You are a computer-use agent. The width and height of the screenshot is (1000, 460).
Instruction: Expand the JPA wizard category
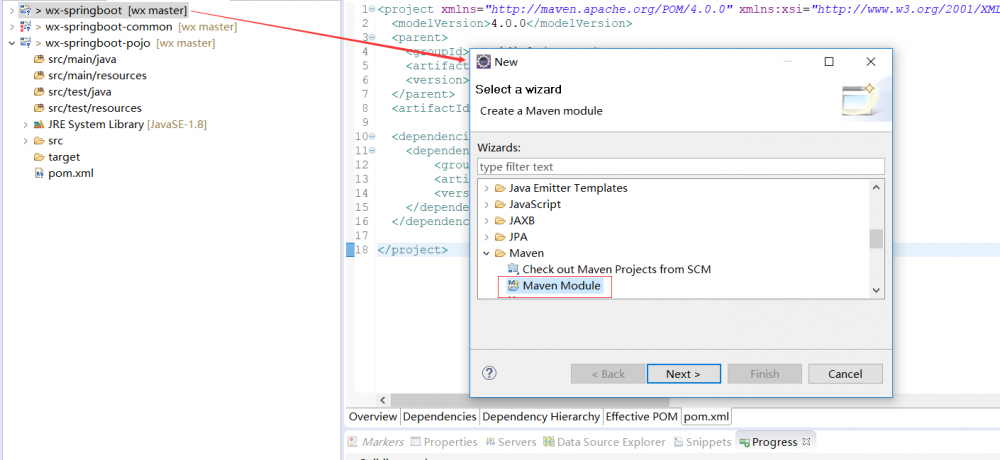tap(486, 237)
